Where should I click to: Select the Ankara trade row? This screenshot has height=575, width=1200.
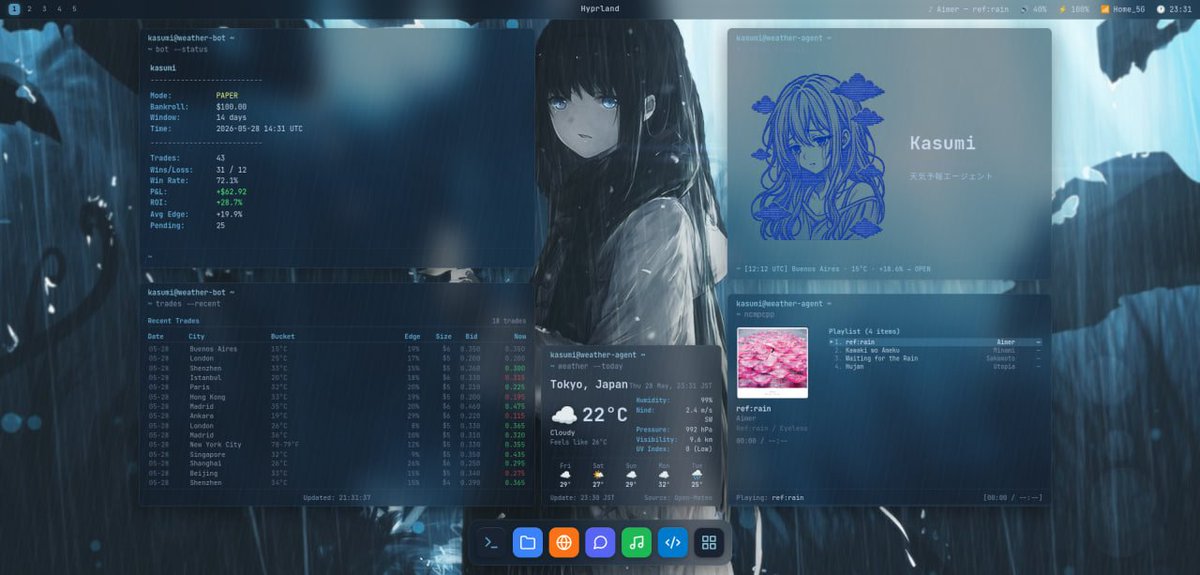tap(337, 416)
